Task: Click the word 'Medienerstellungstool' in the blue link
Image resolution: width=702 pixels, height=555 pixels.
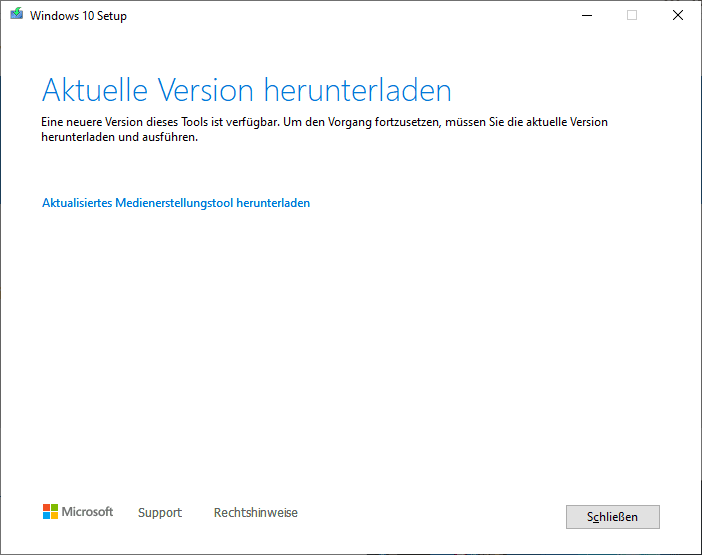Action: tap(174, 203)
